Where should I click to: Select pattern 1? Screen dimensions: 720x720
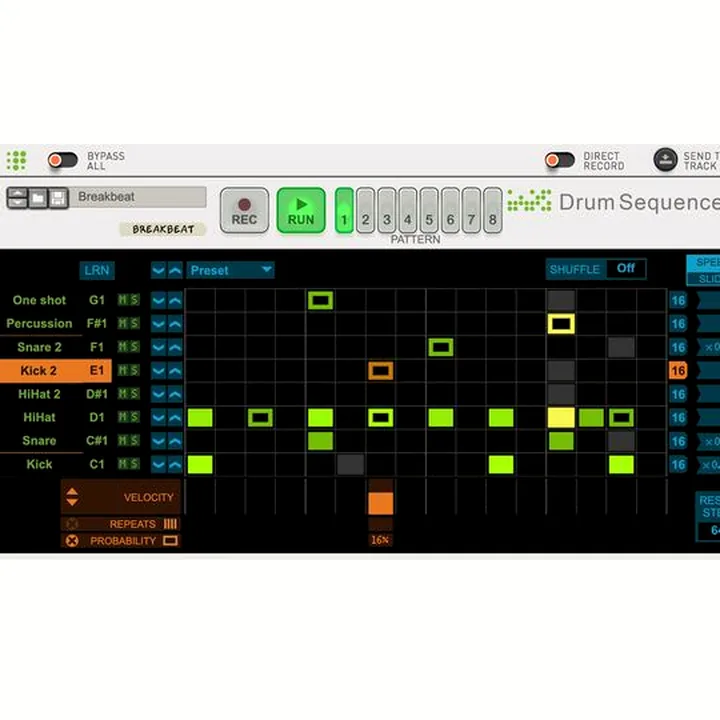(344, 210)
